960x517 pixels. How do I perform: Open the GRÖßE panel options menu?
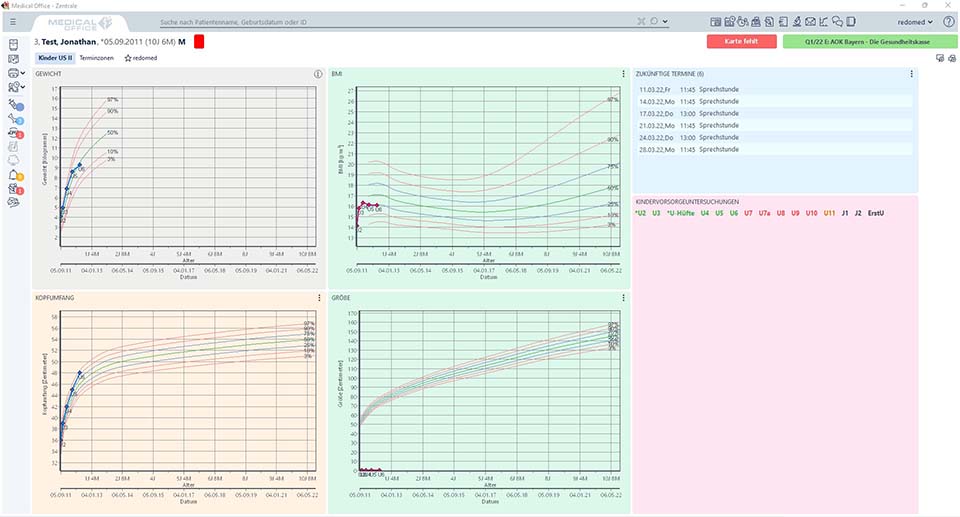623,298
